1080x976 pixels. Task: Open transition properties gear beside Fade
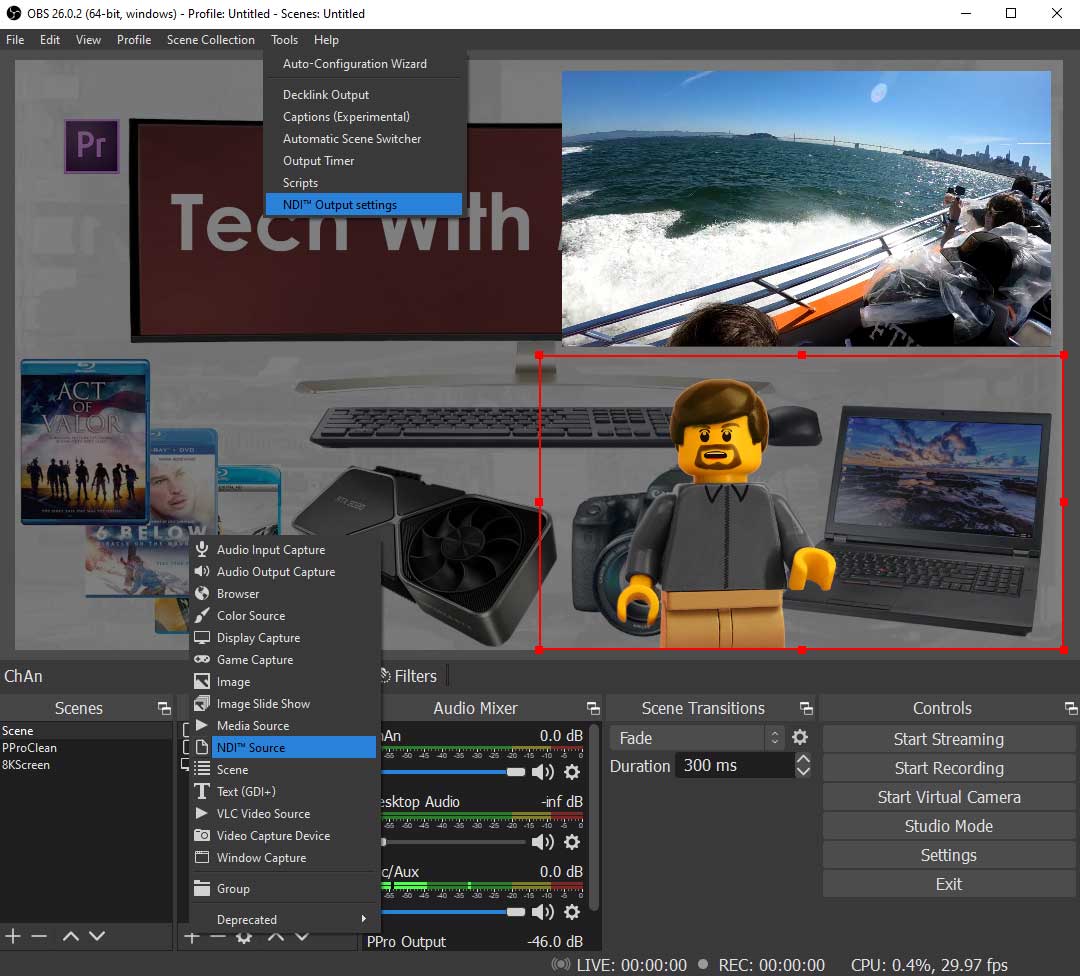coord(800,738)
